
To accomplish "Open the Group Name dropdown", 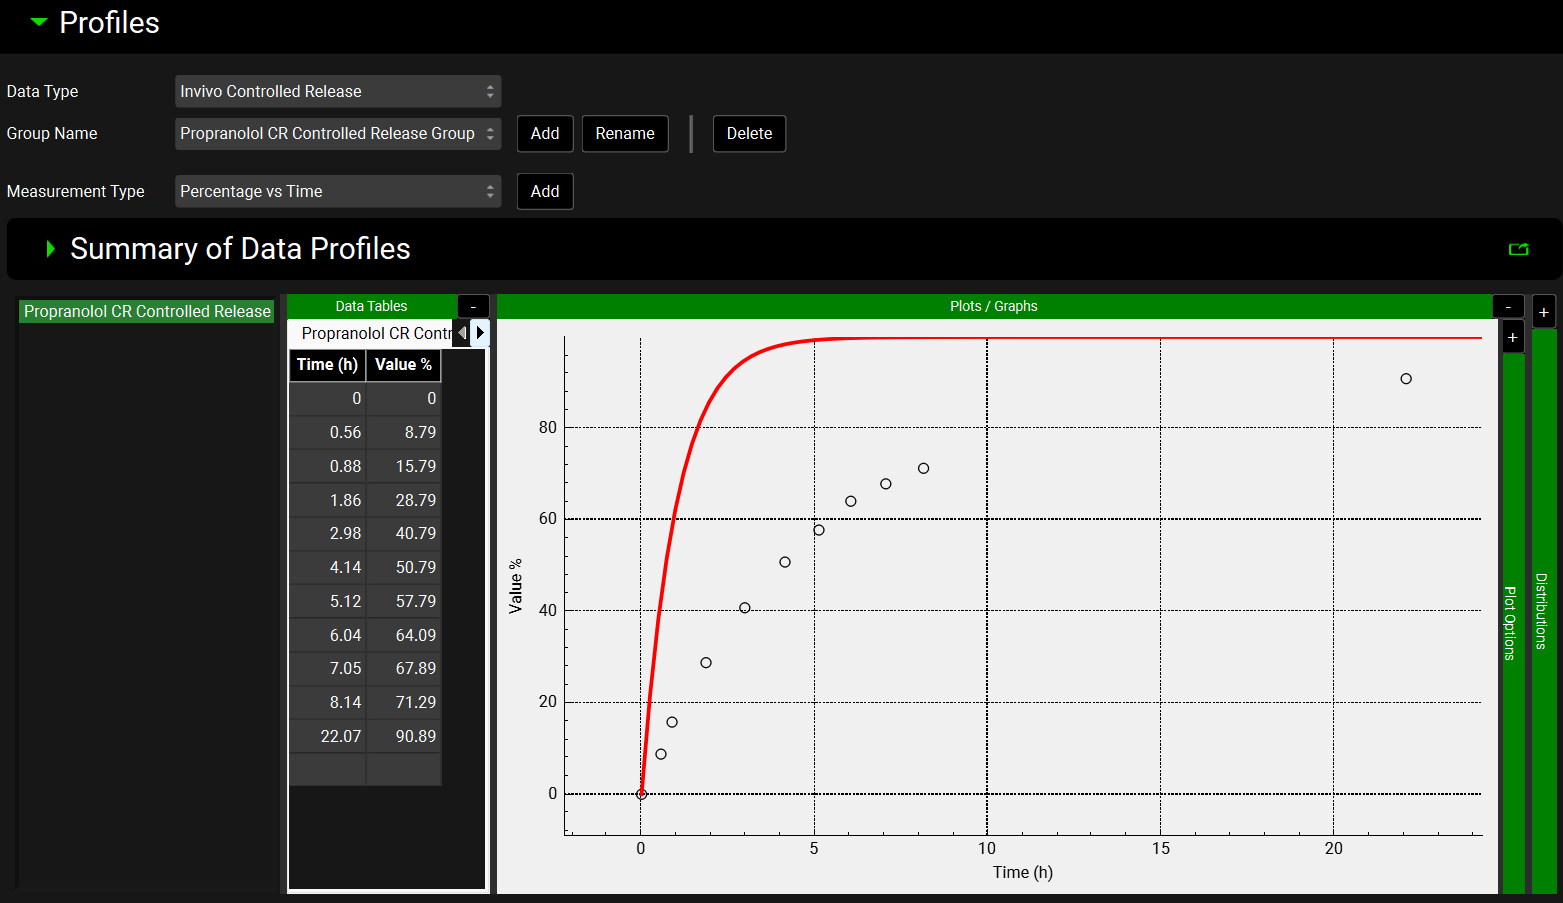I will click(337, 134).
